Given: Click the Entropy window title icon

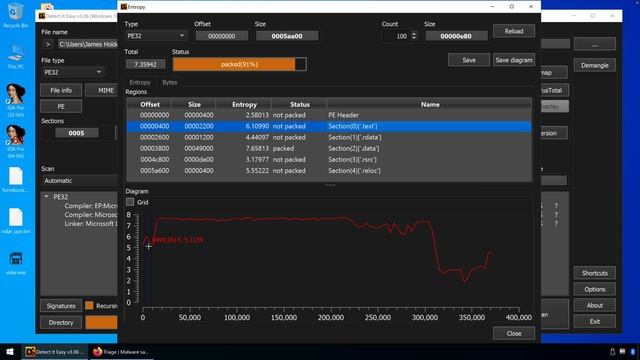Looking at the screenshot, I should tap(124, 7).
